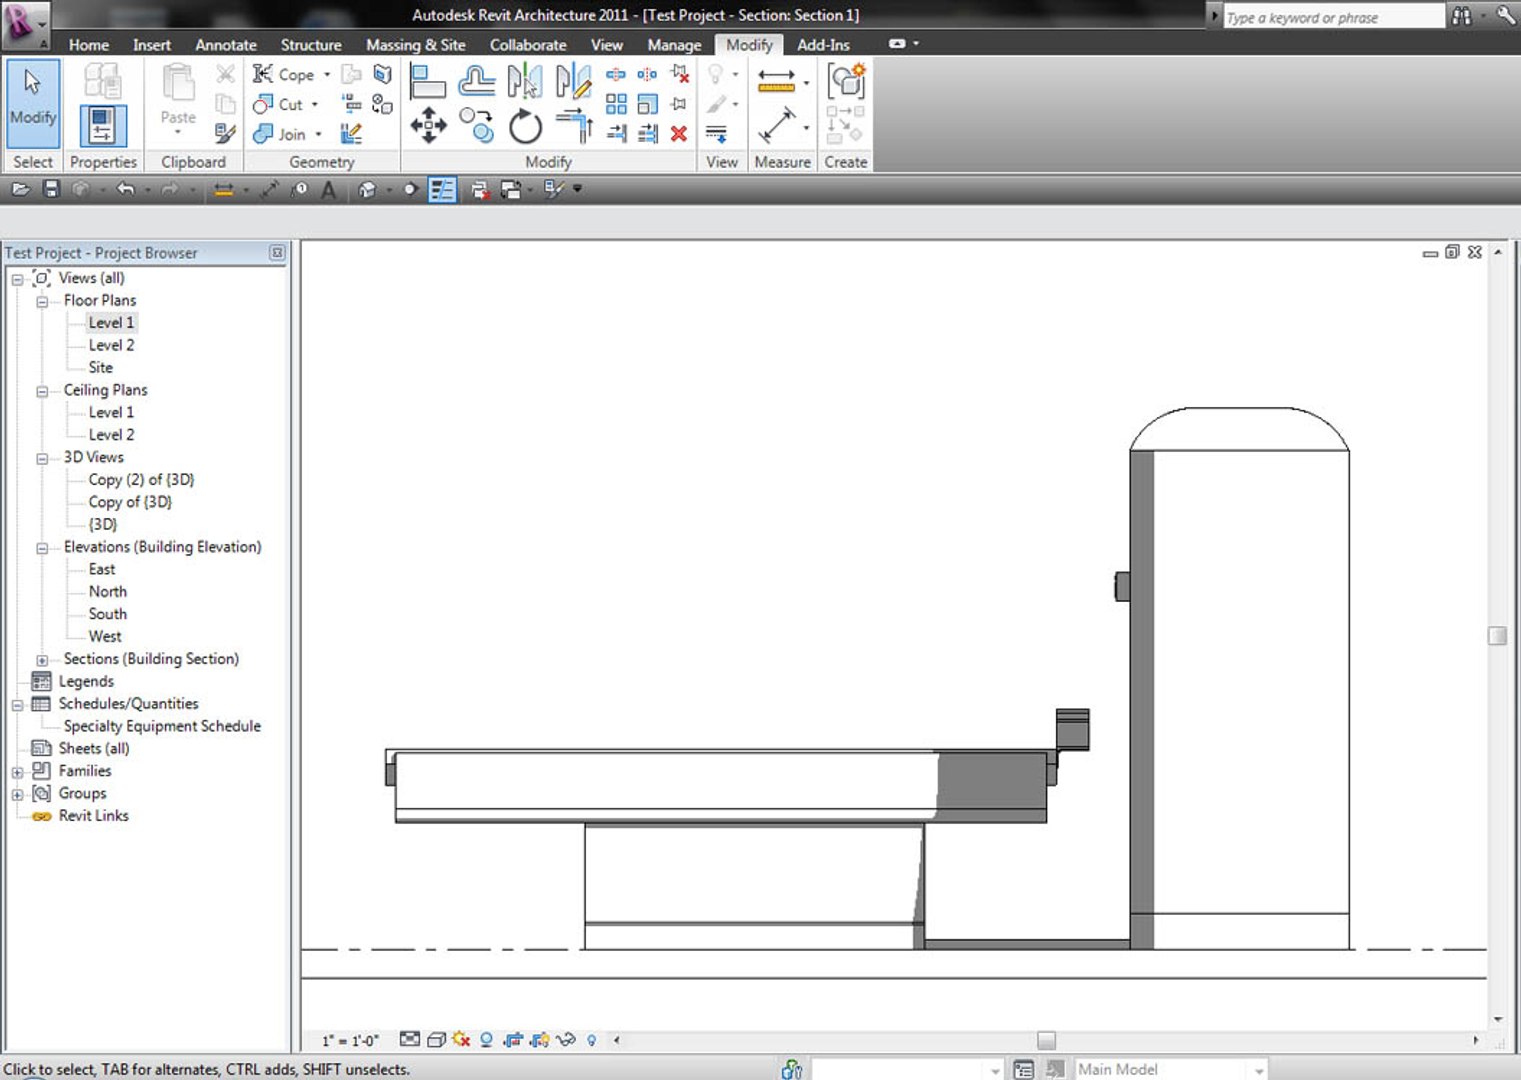Open the Join dropdown arrow
Screen dimensions: 1521x1080
tap(318, 134)
